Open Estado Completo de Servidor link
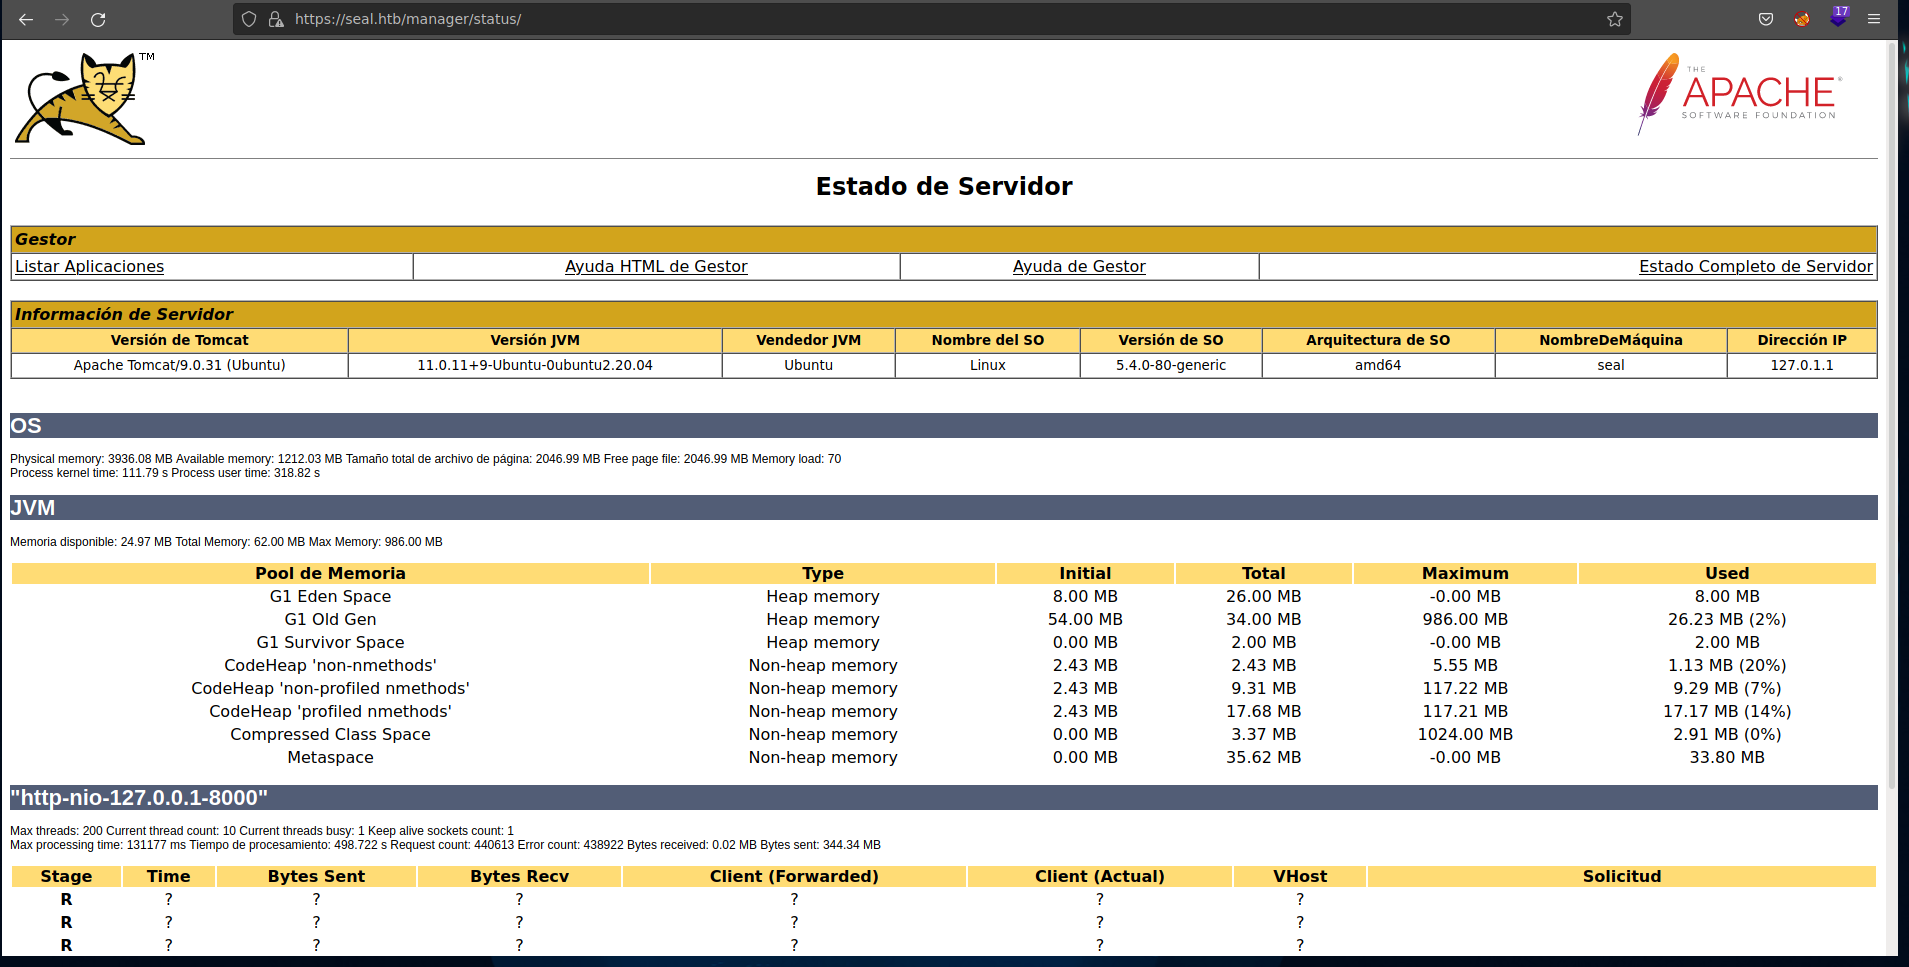 (x=1755, y=266)
